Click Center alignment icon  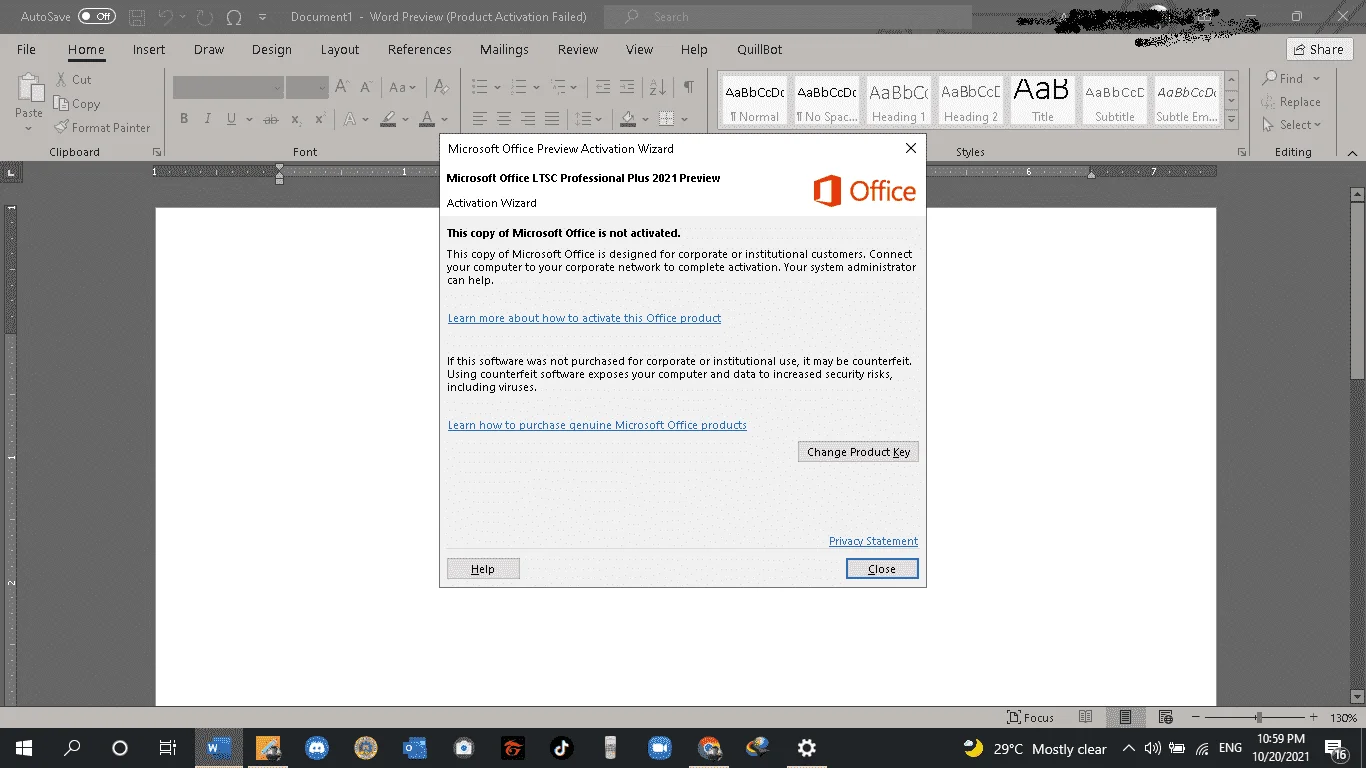[x=504, y=119]
